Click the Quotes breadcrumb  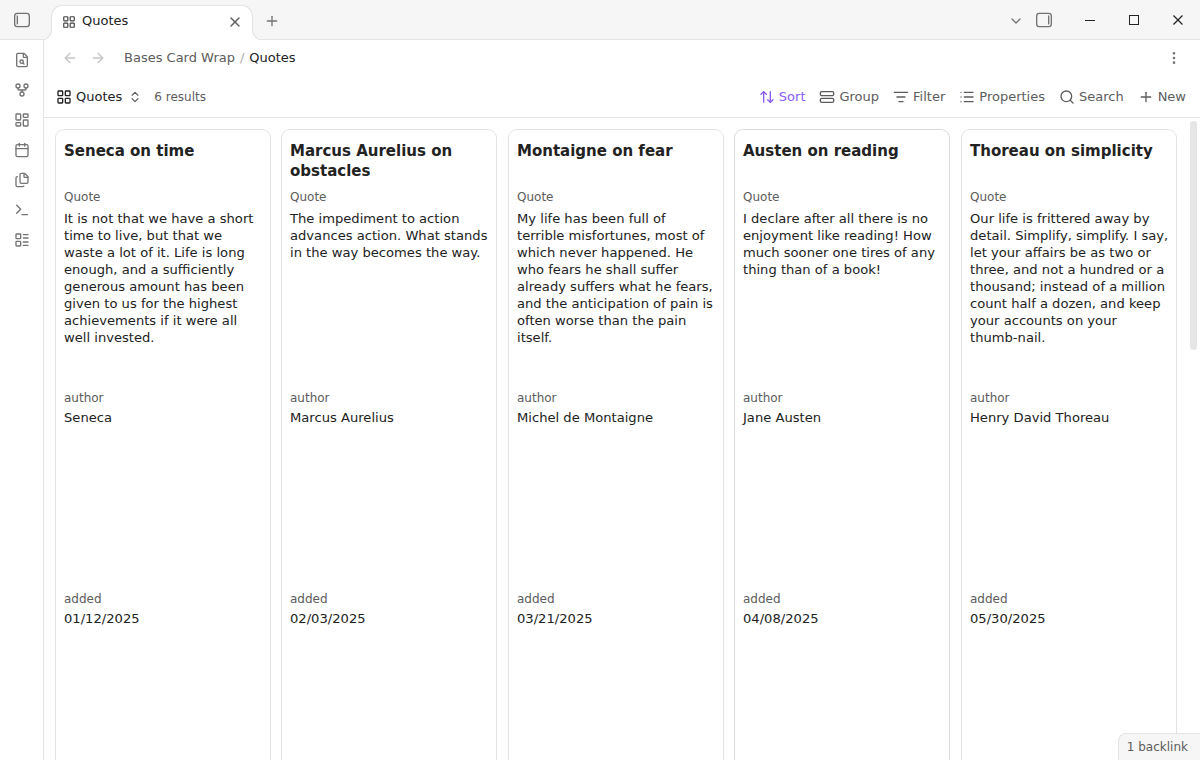tap(272, 58)
